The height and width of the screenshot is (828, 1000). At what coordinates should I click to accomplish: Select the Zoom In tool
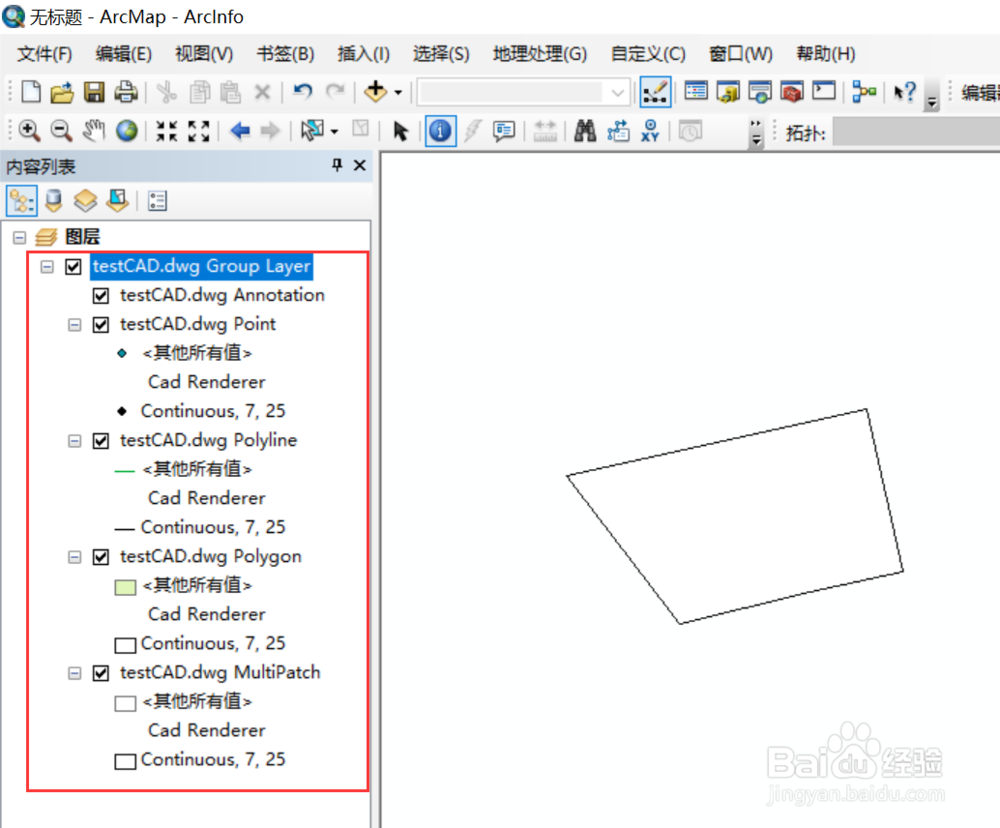point(29,131)
